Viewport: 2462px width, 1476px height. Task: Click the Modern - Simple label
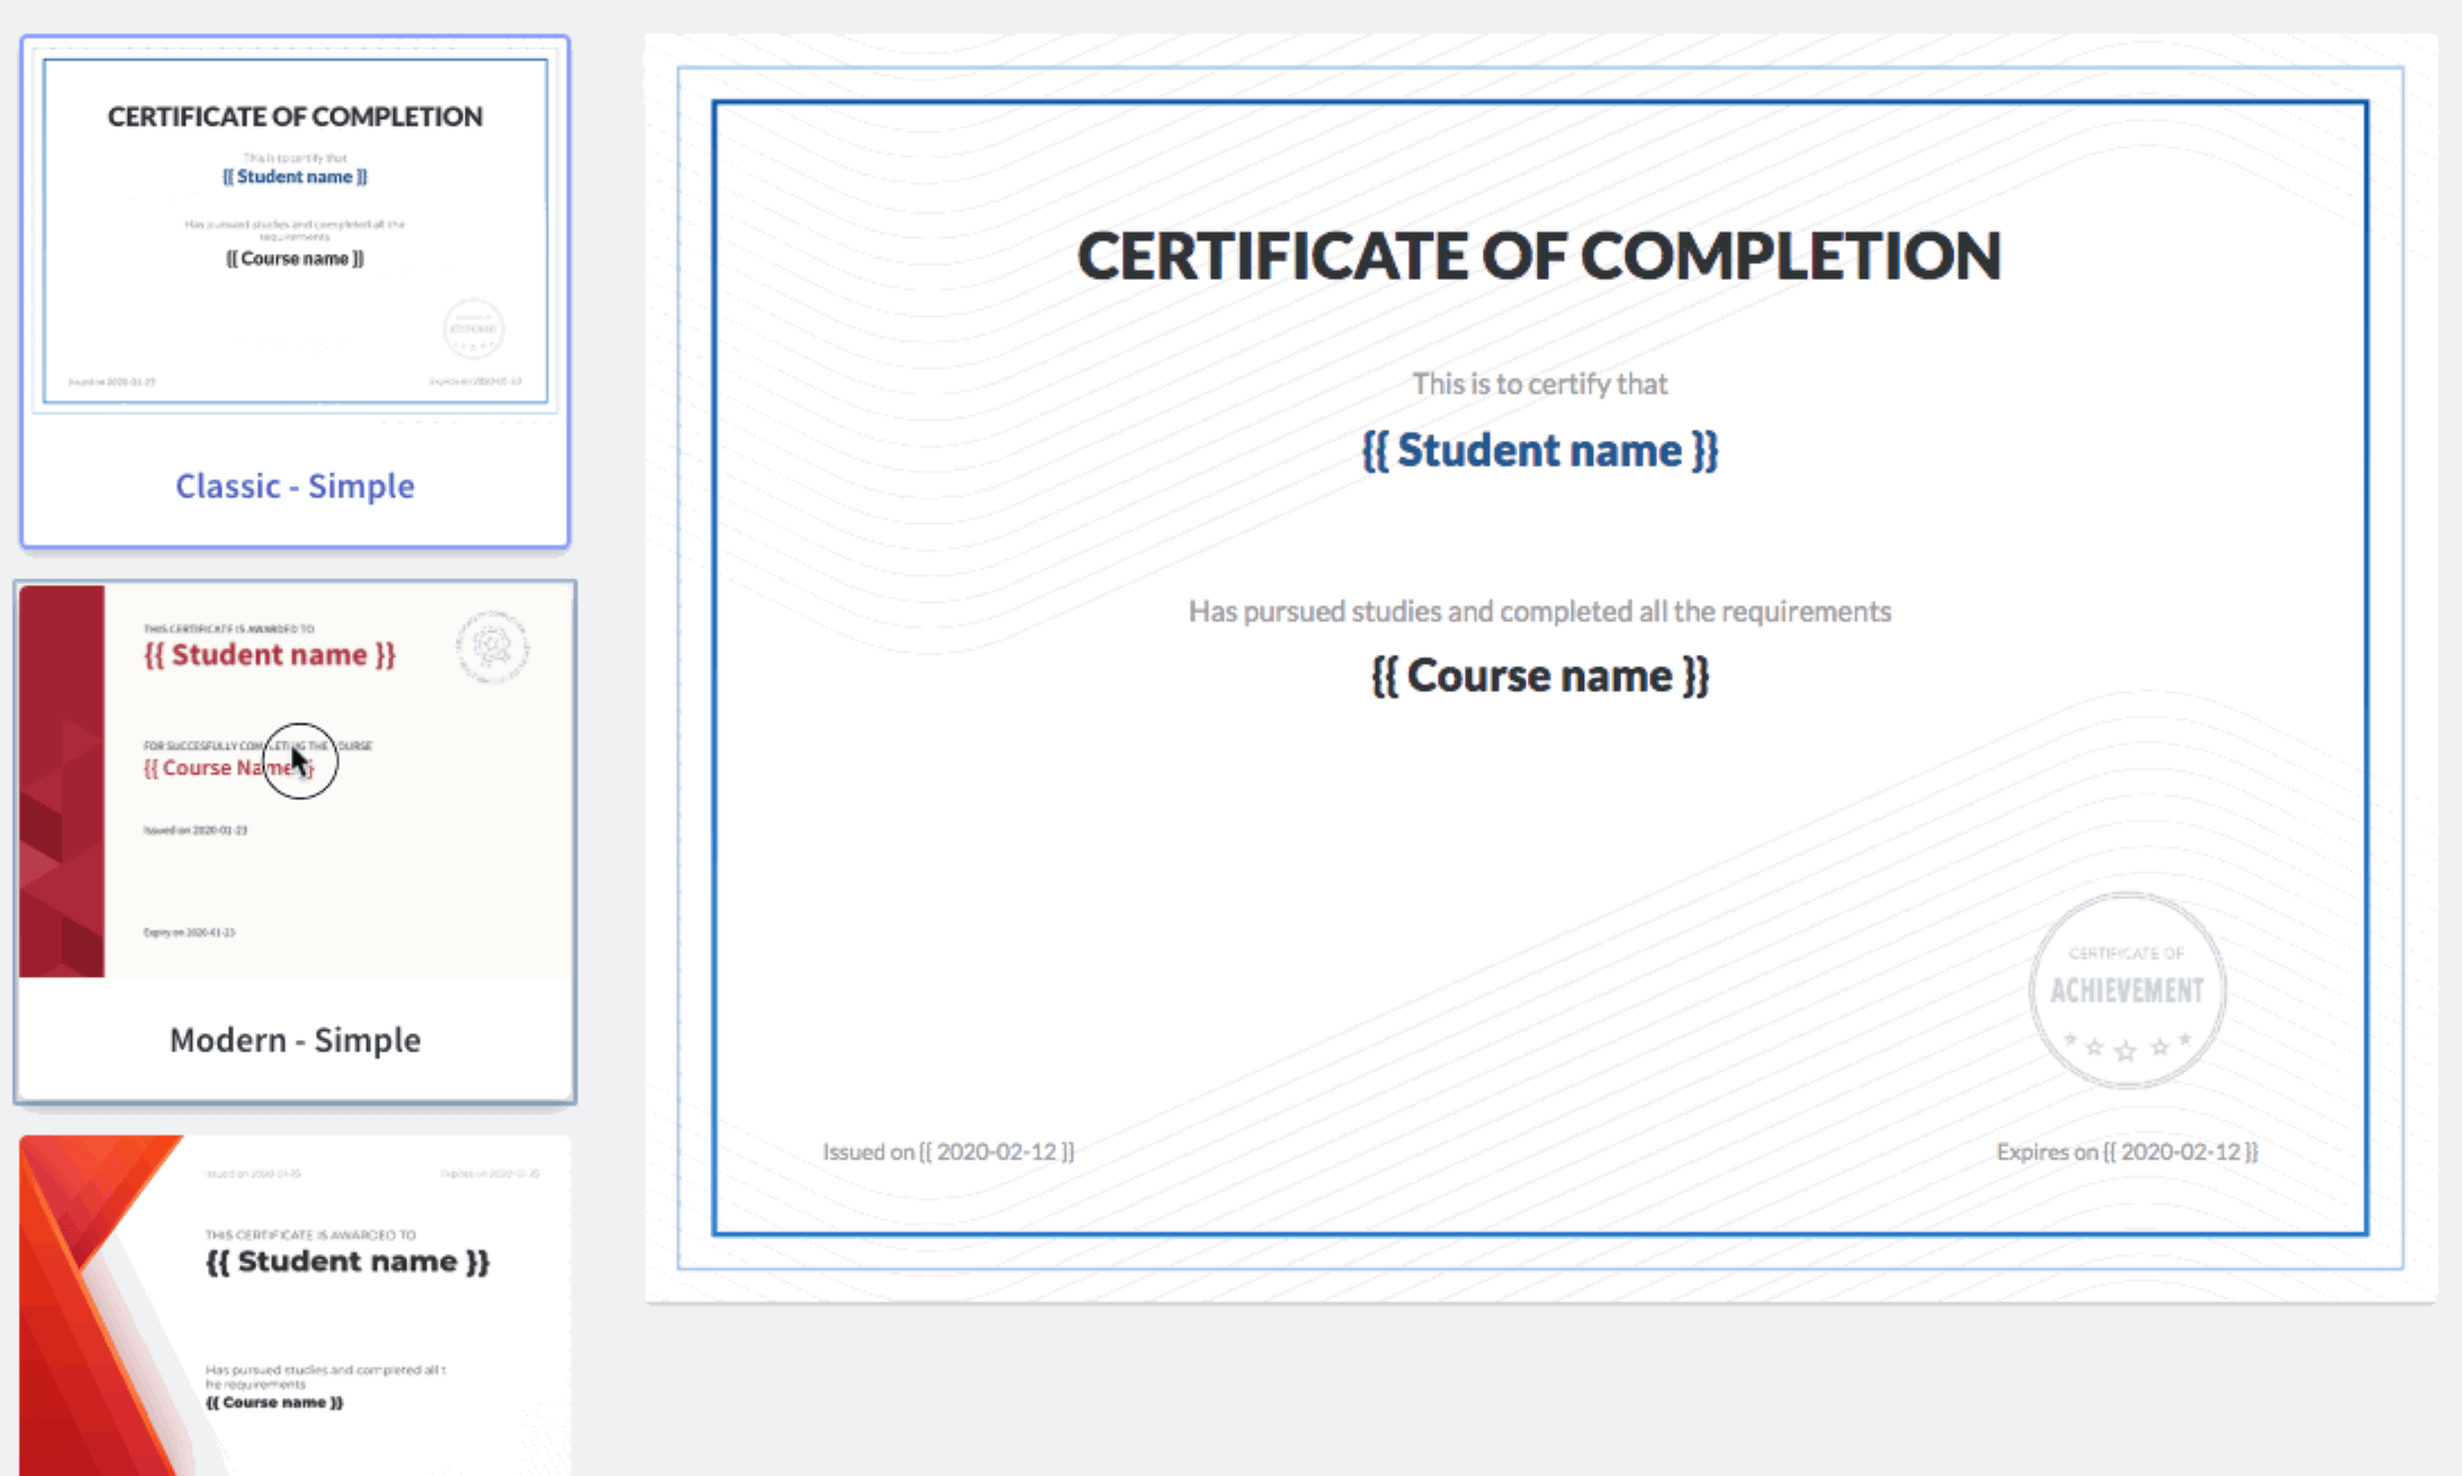(295, 1040)
